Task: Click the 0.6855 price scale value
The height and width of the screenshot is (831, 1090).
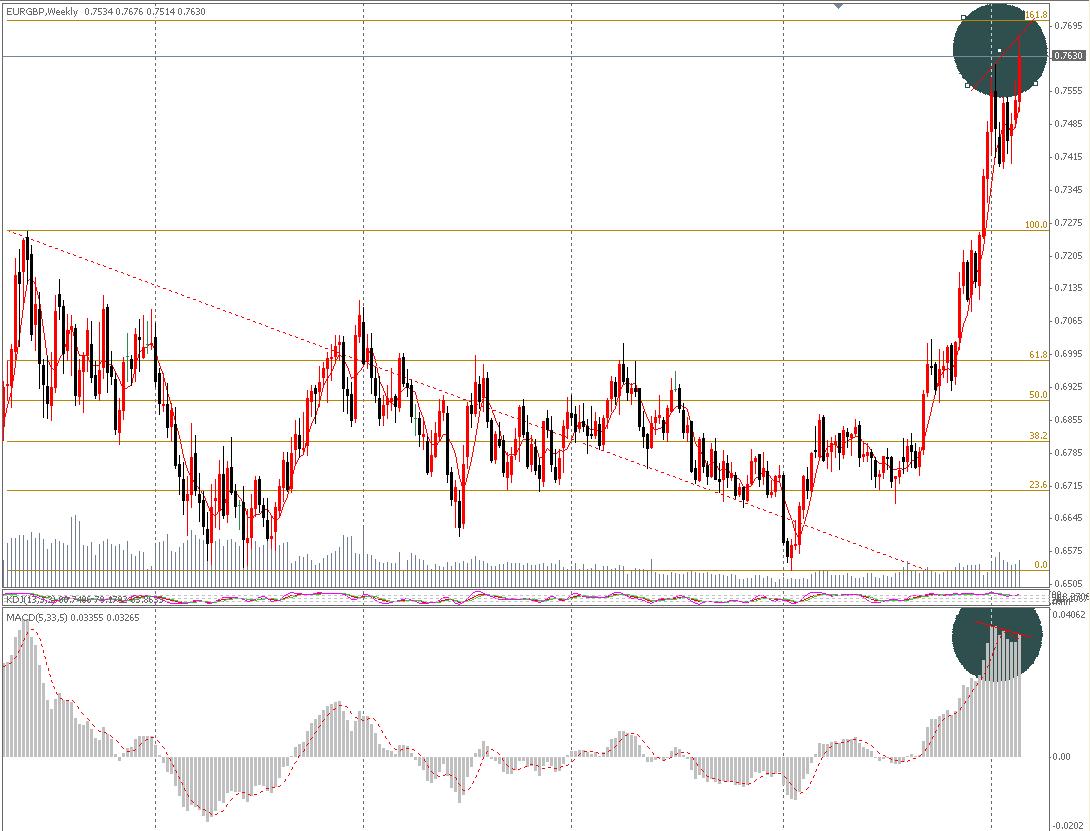Action: 1068,420
